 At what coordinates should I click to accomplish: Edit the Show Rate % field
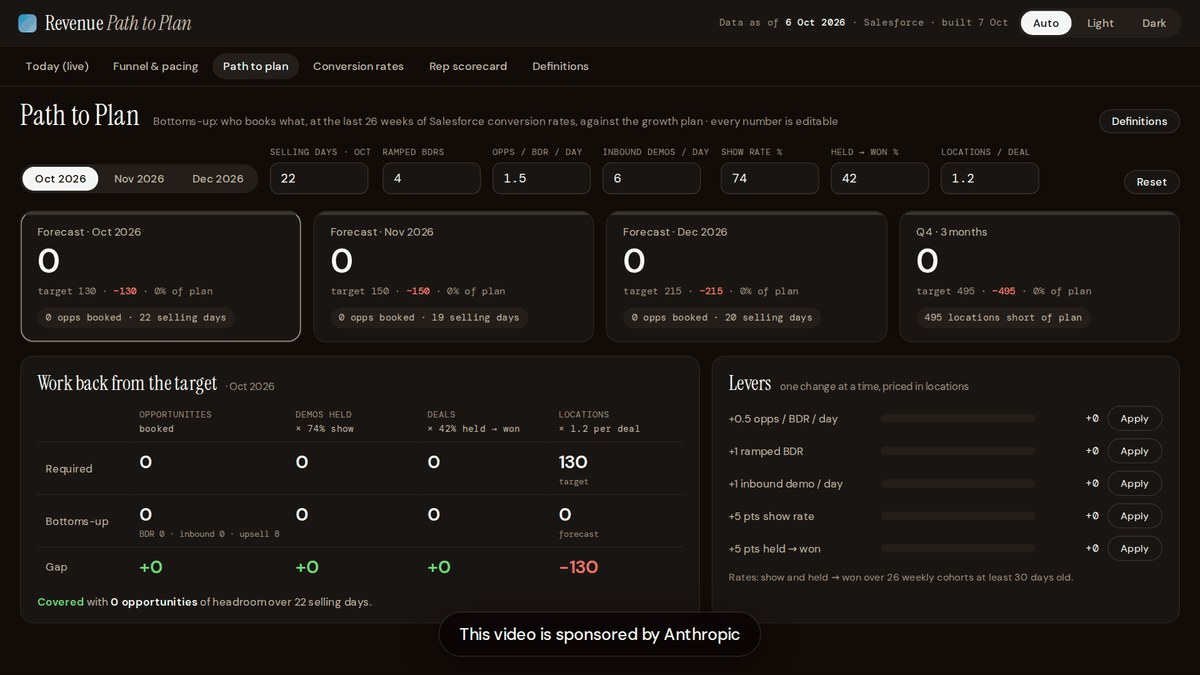coord(770,178)
